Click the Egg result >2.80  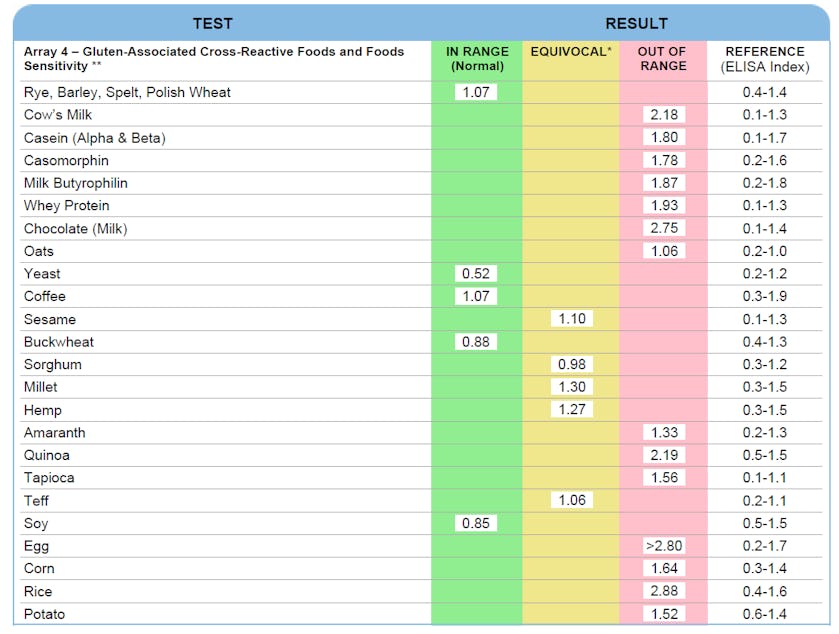pyautogui.click(x=664, y=546)
